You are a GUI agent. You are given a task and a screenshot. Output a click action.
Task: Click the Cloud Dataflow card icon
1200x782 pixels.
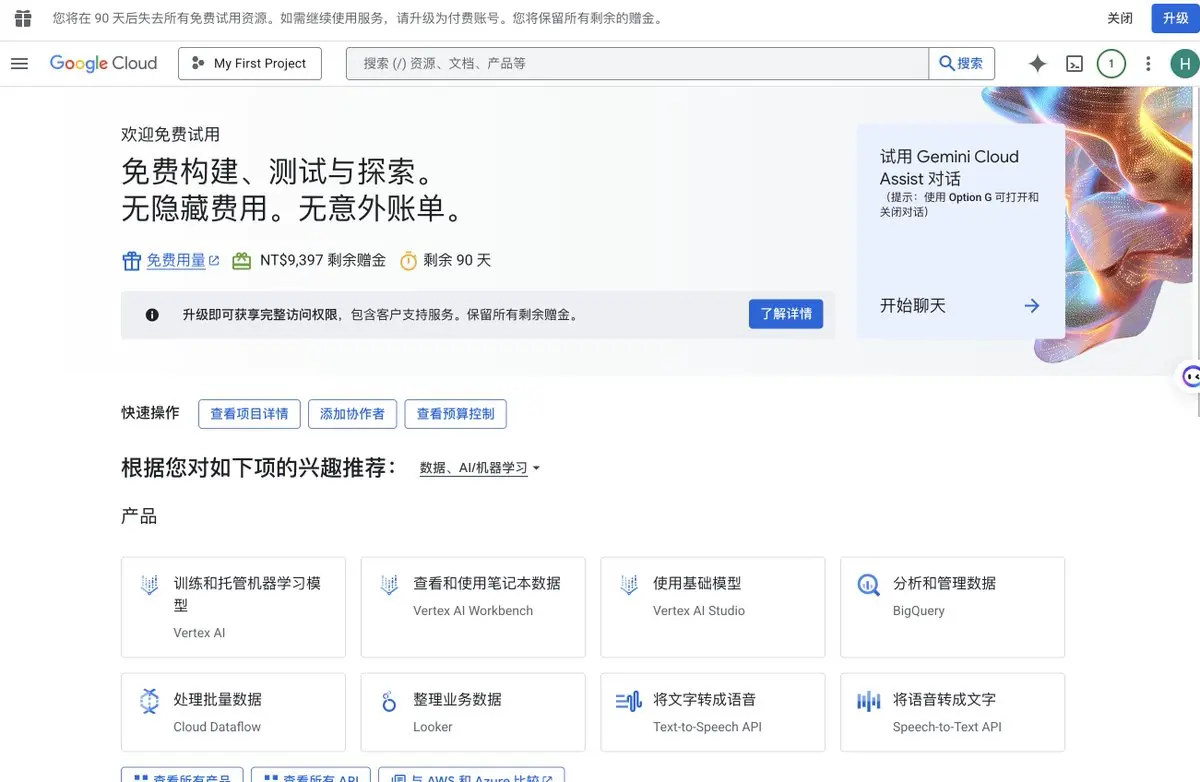pyautogui.click(x=150, y=701)
